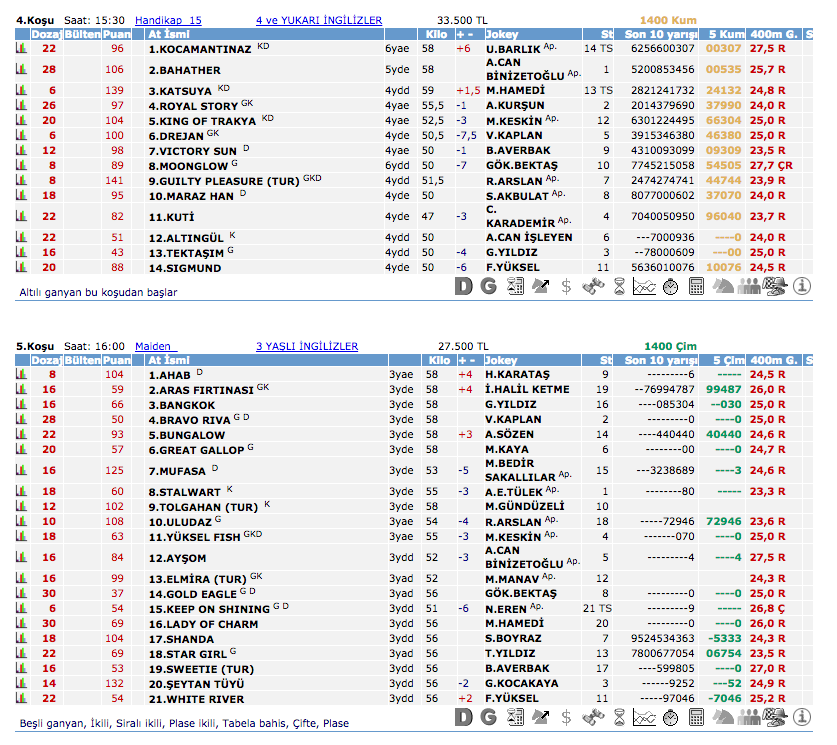
Task: Follow the '3 YAŞLI İNGİLİZLER' link
Action: tap(306, 346)
